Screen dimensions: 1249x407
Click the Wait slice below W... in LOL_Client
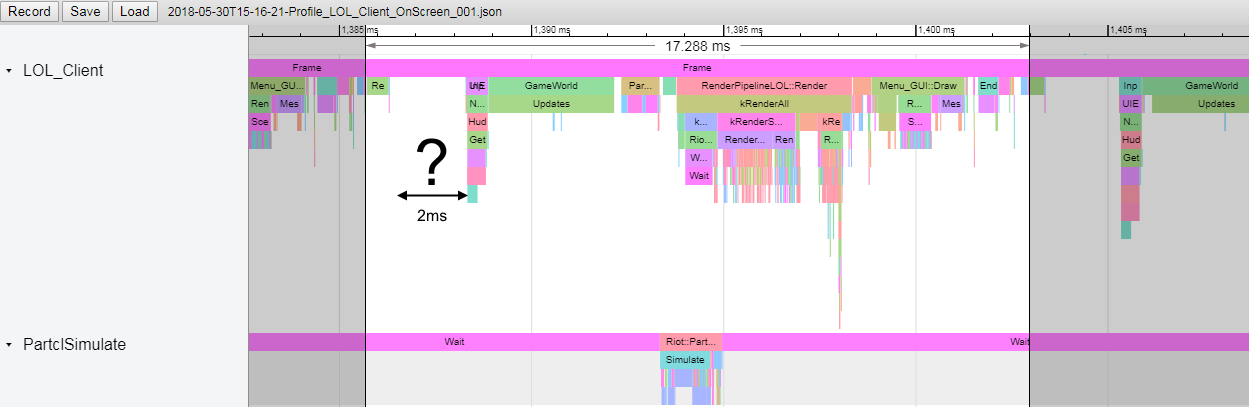pyautogui.click(x=698, y=176)
